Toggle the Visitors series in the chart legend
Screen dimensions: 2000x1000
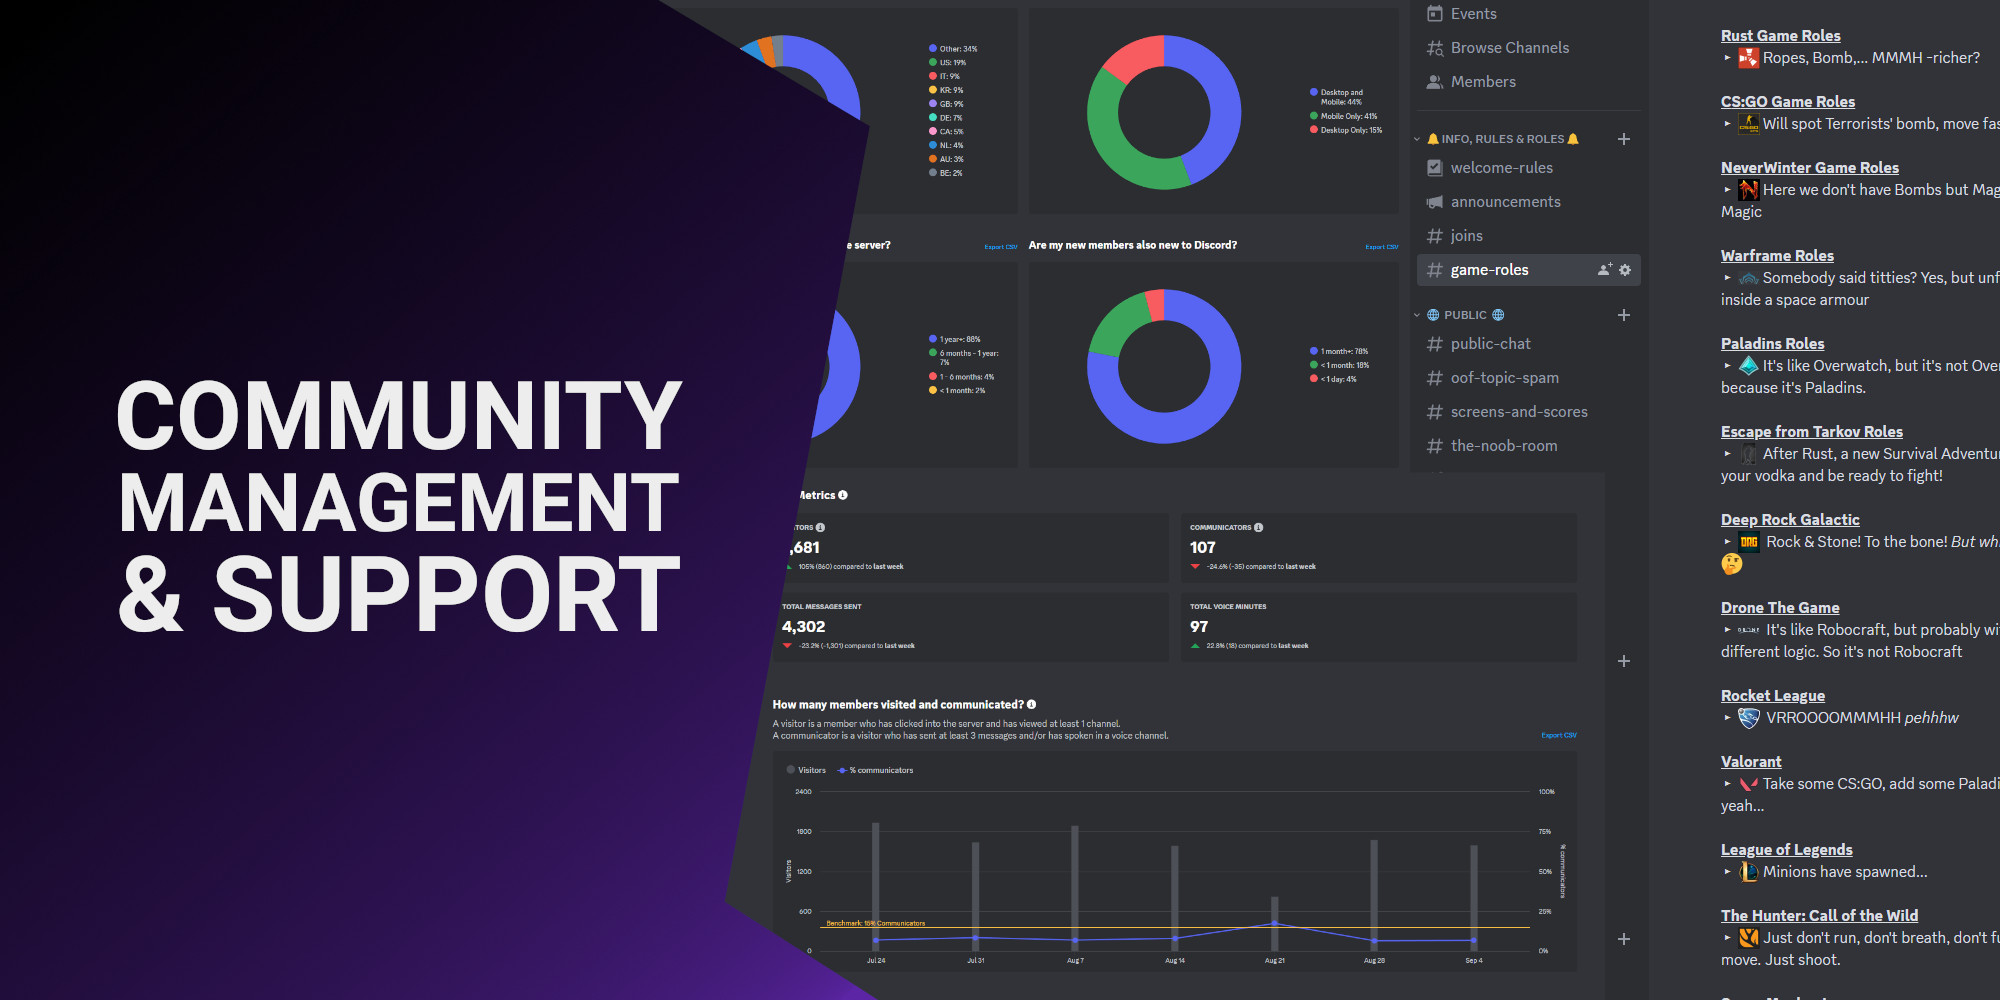[x=806, y=770]
